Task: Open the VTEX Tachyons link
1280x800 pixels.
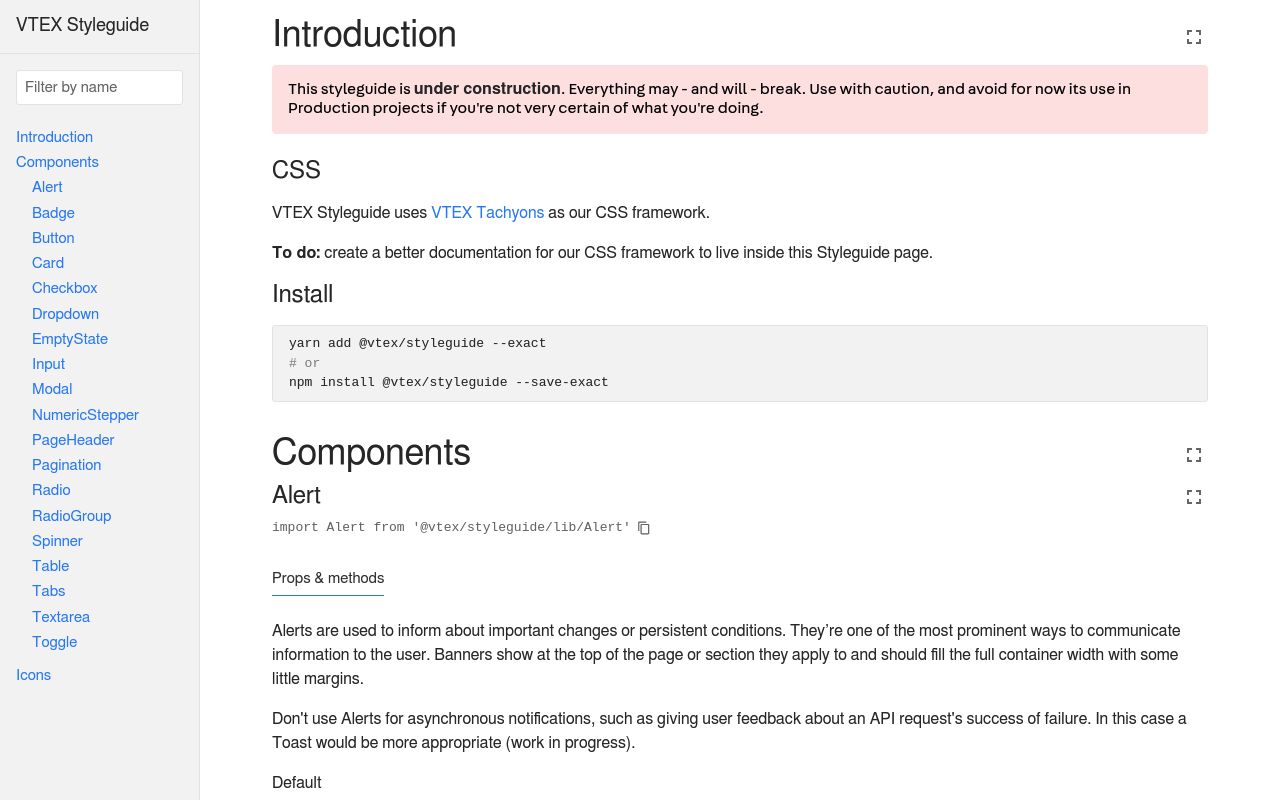Action: (487, 213)
